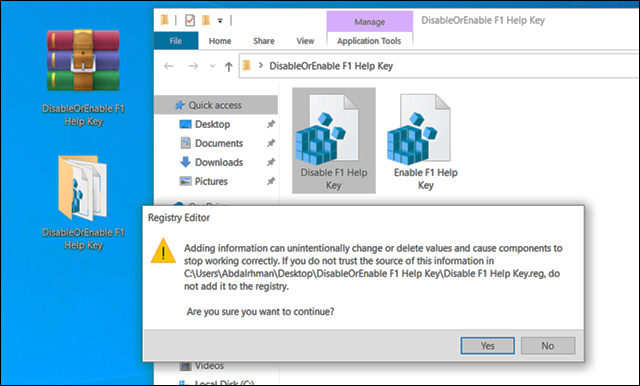Image resolution: width=640 pixels, height=386 pixels.
Task: Click No in the Registry Editor dialog
Action: point(548,346)
